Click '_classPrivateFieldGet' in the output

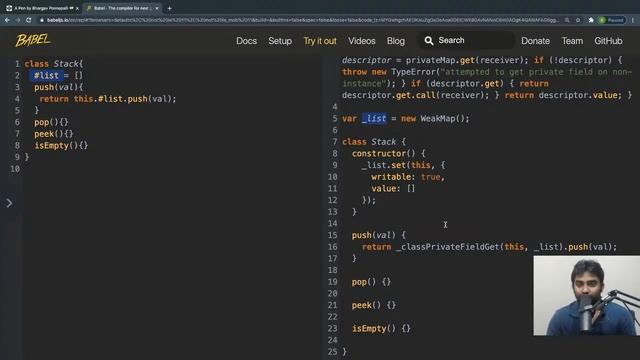[x=447, y=247]
